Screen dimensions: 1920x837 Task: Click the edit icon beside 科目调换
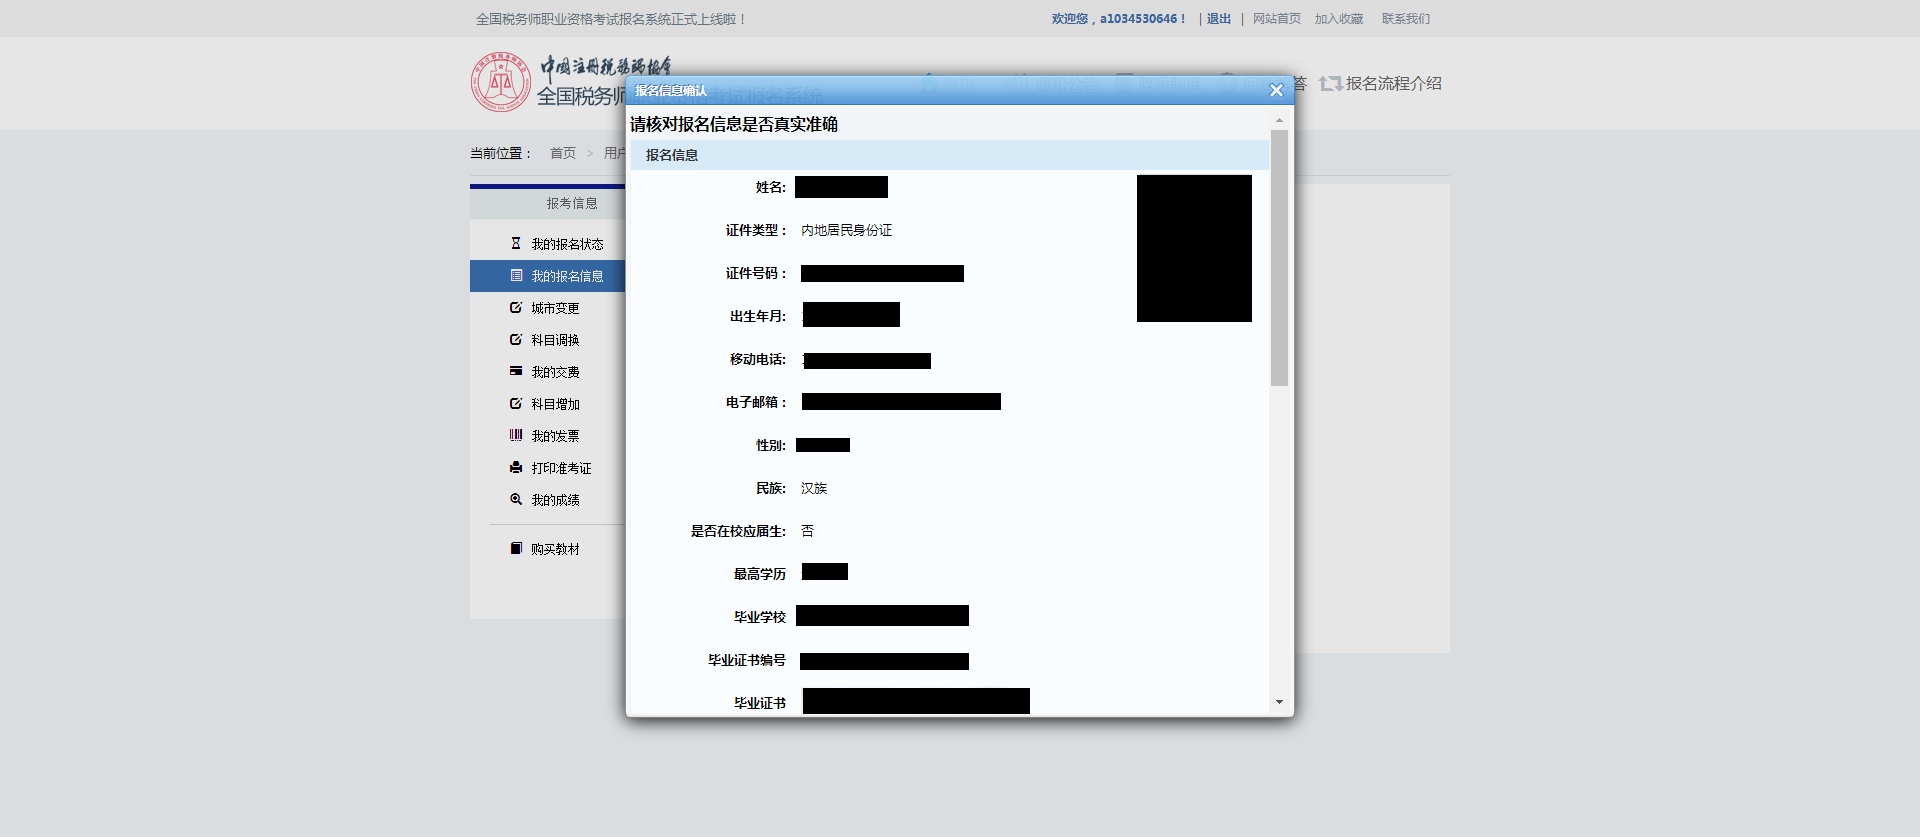516,339
